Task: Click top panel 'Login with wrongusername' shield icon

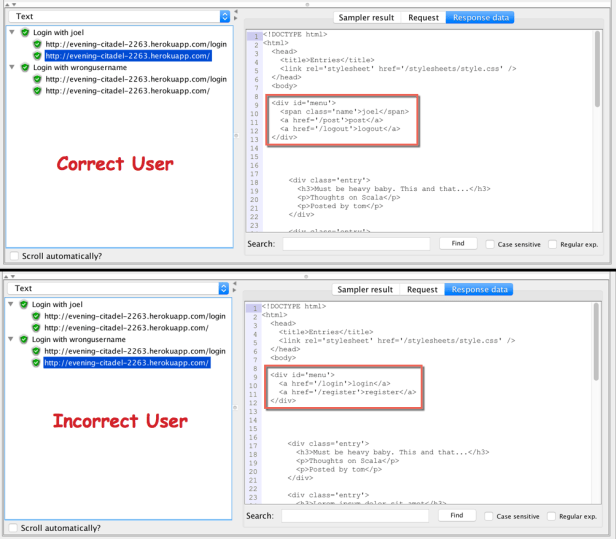Action: pyautogui.click(x=25, y=68)
